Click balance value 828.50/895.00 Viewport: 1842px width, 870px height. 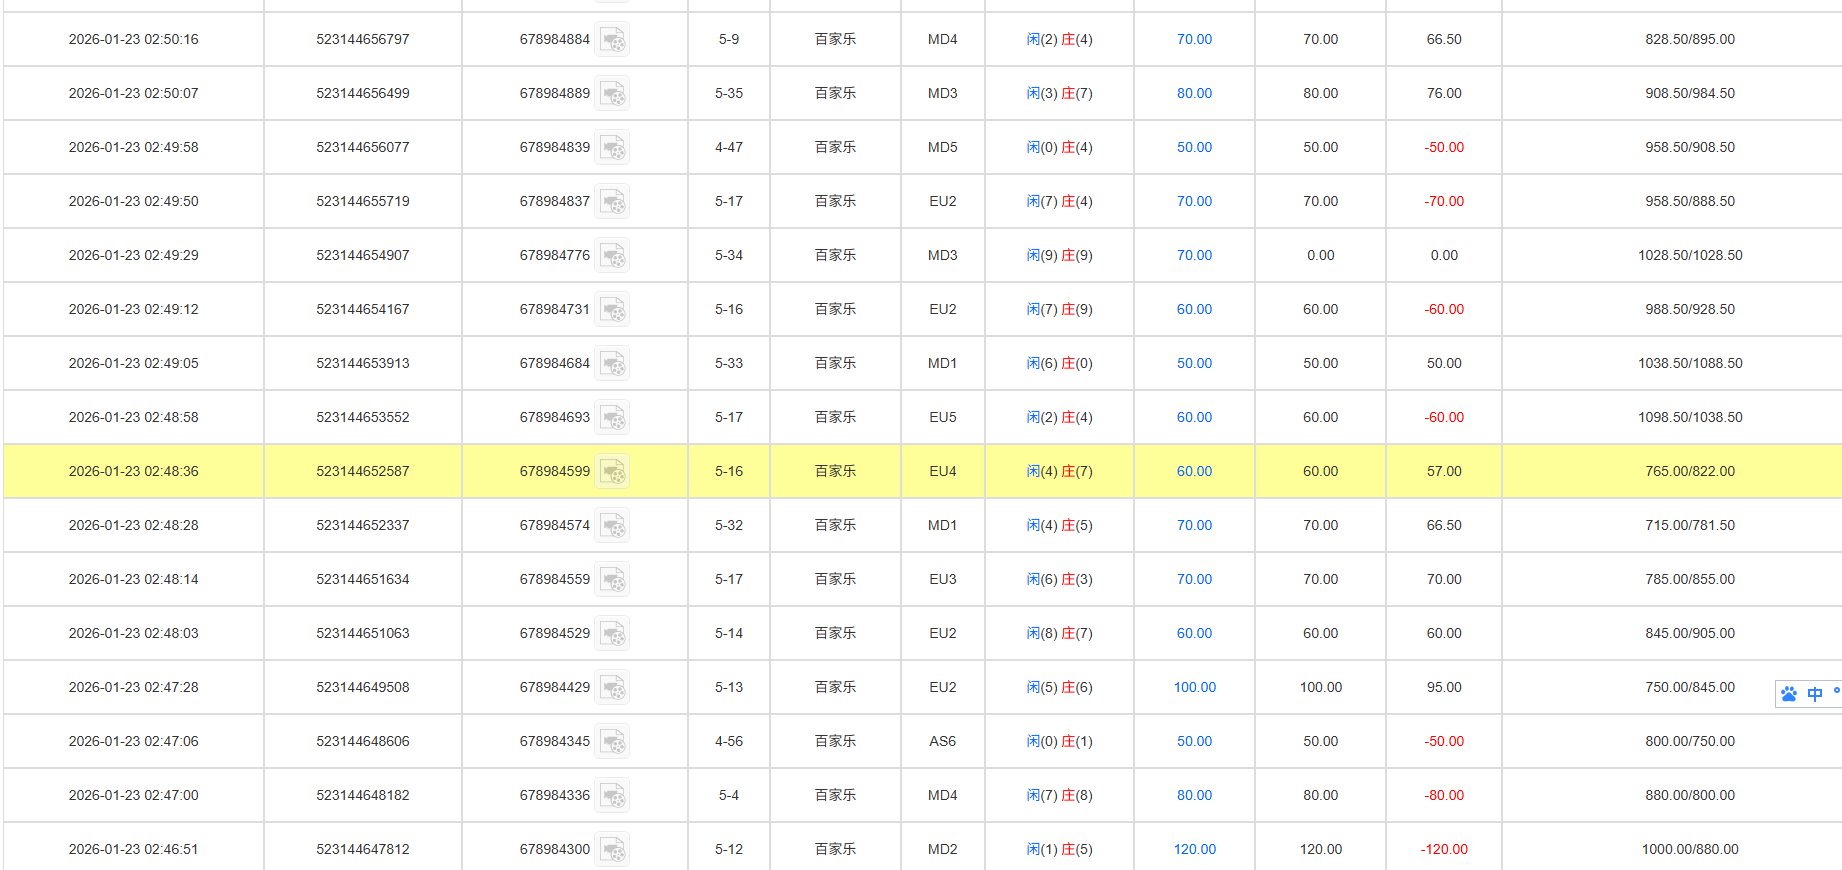pos(1690,40)
